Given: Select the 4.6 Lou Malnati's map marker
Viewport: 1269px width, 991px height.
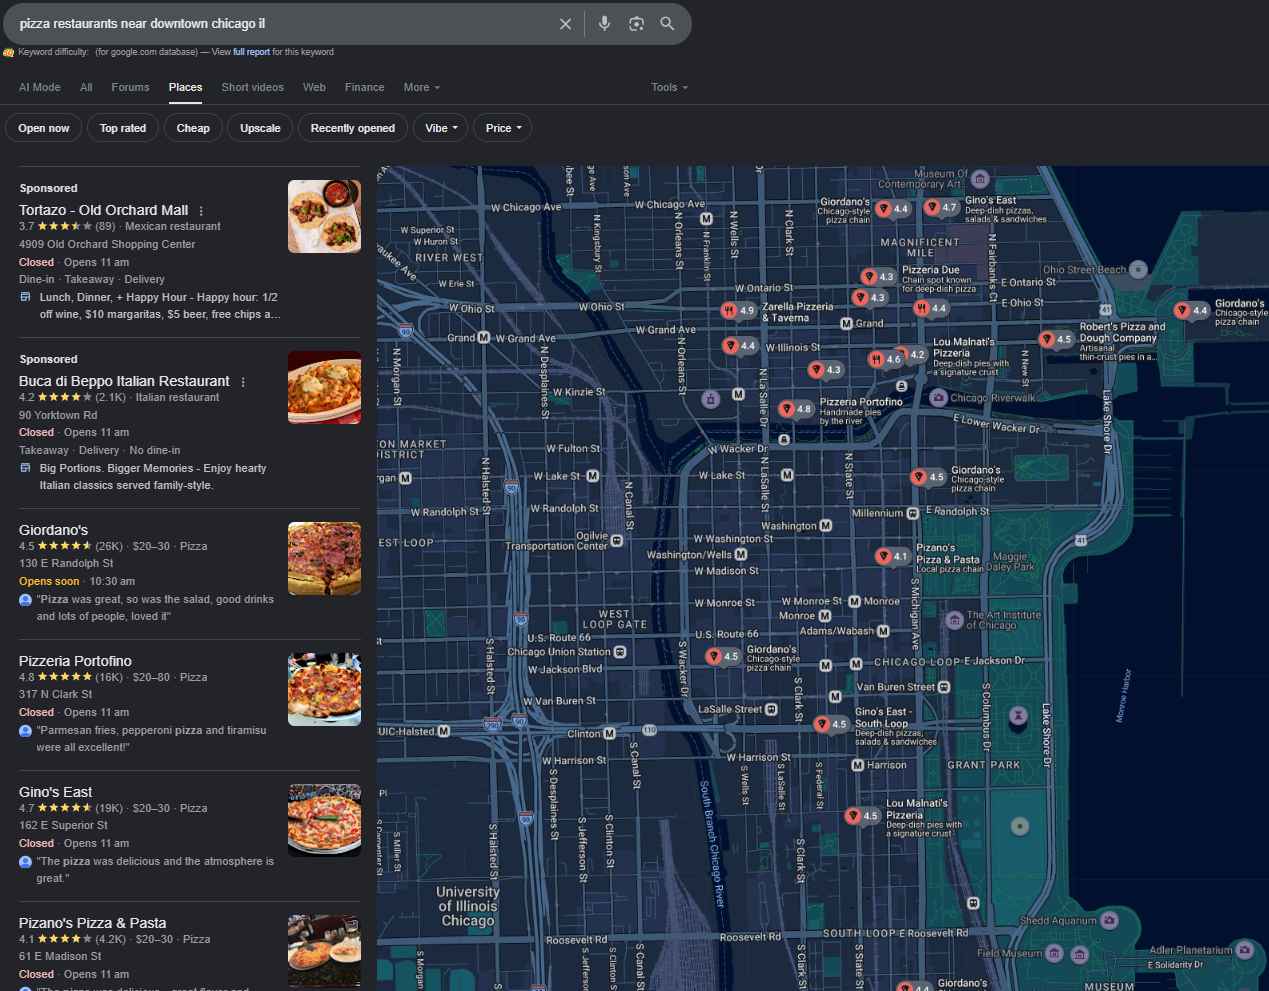Looking at the screenshot, I should click(885, 359).
